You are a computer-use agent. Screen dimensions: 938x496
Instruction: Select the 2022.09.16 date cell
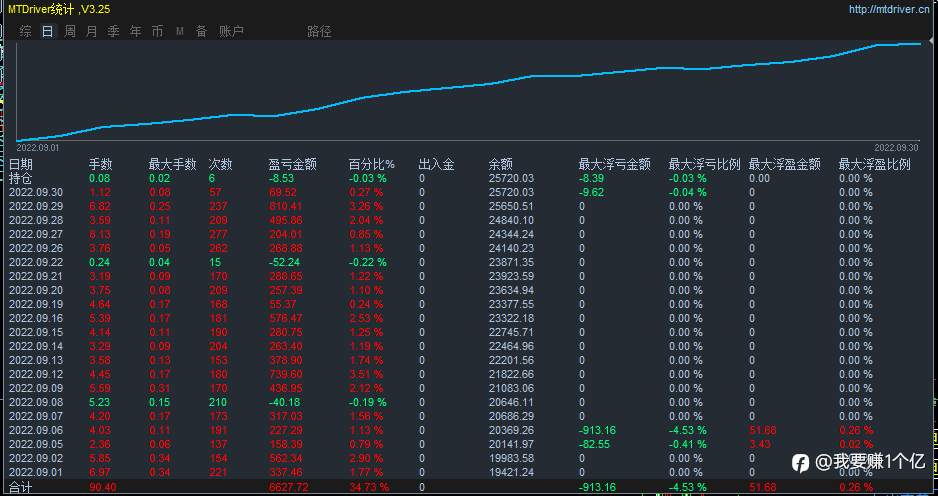coord(36,318)
